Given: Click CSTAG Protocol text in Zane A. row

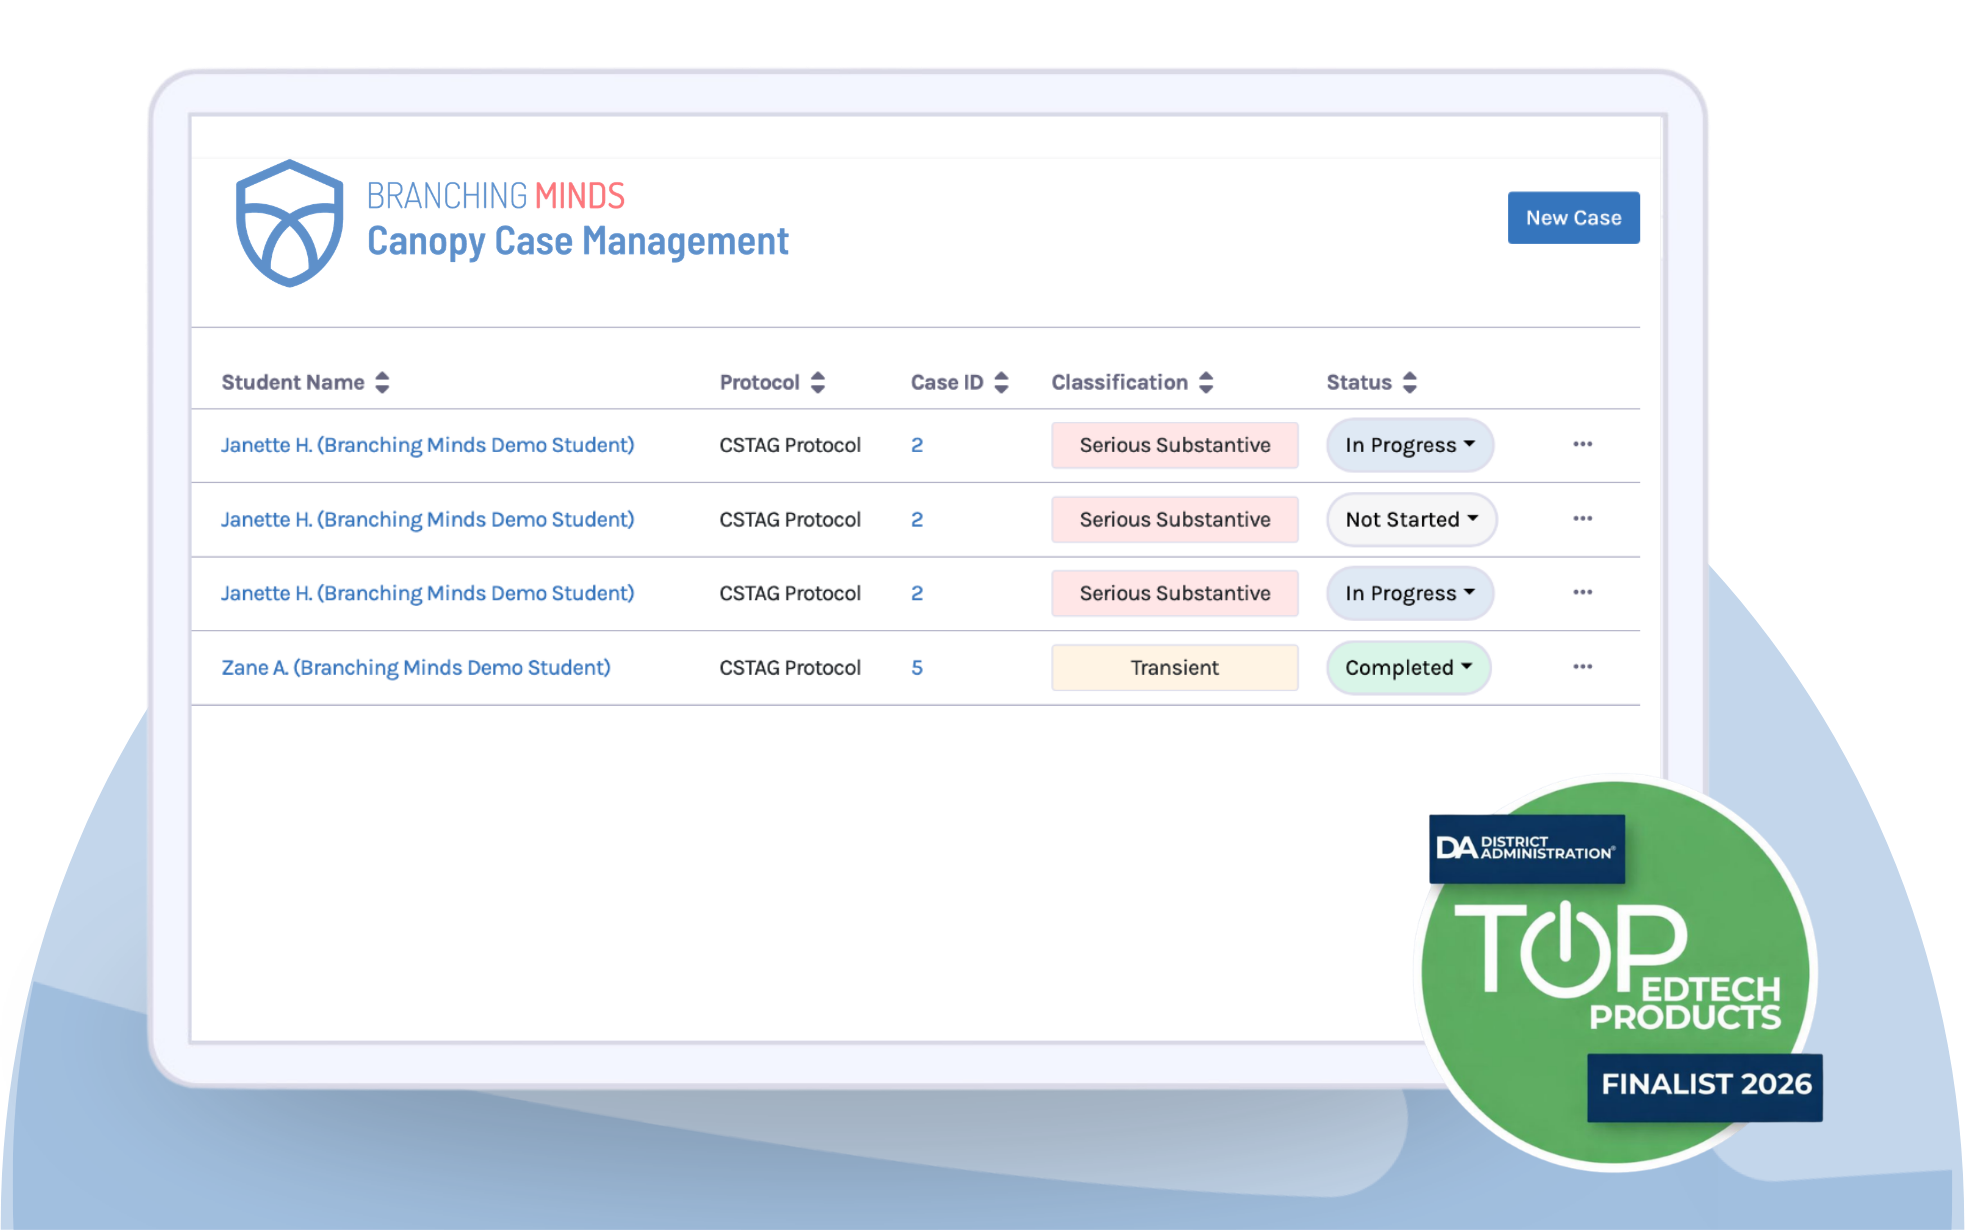Looking at the screenshot, I should click(x=790, y=667).
